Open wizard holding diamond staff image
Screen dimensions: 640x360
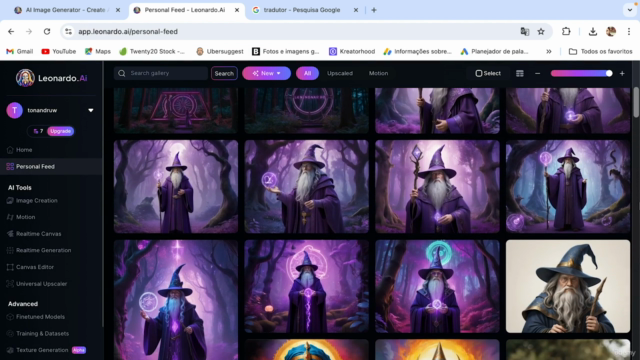coord(437,187)
